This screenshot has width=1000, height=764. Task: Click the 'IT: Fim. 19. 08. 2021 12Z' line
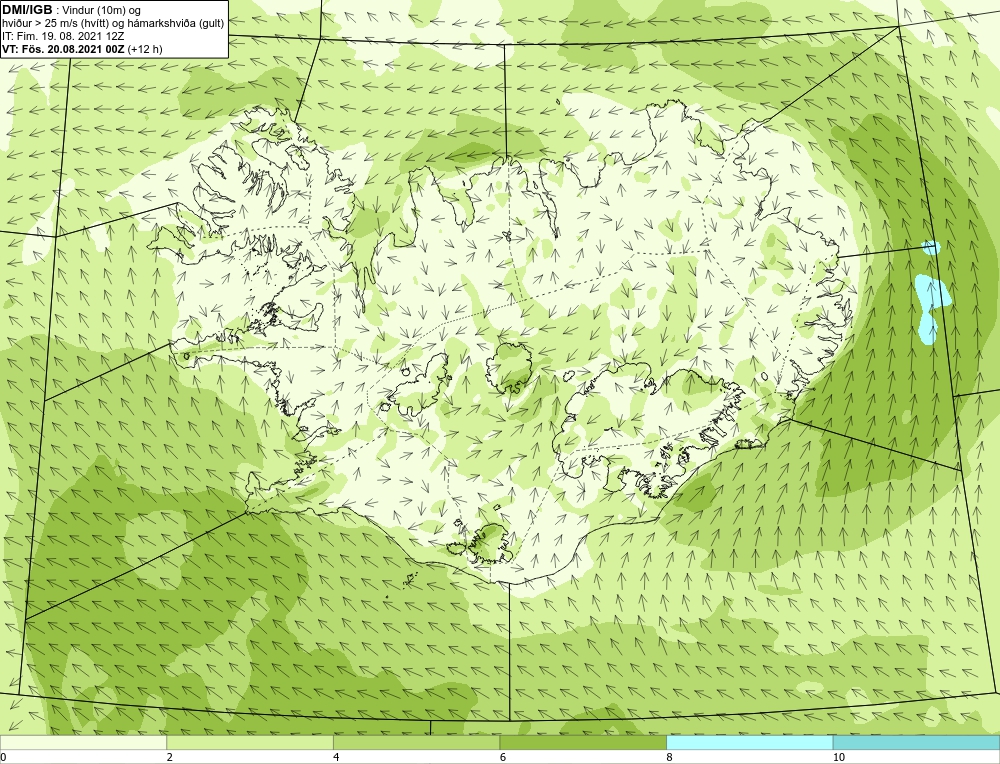(x=63, y=36)
